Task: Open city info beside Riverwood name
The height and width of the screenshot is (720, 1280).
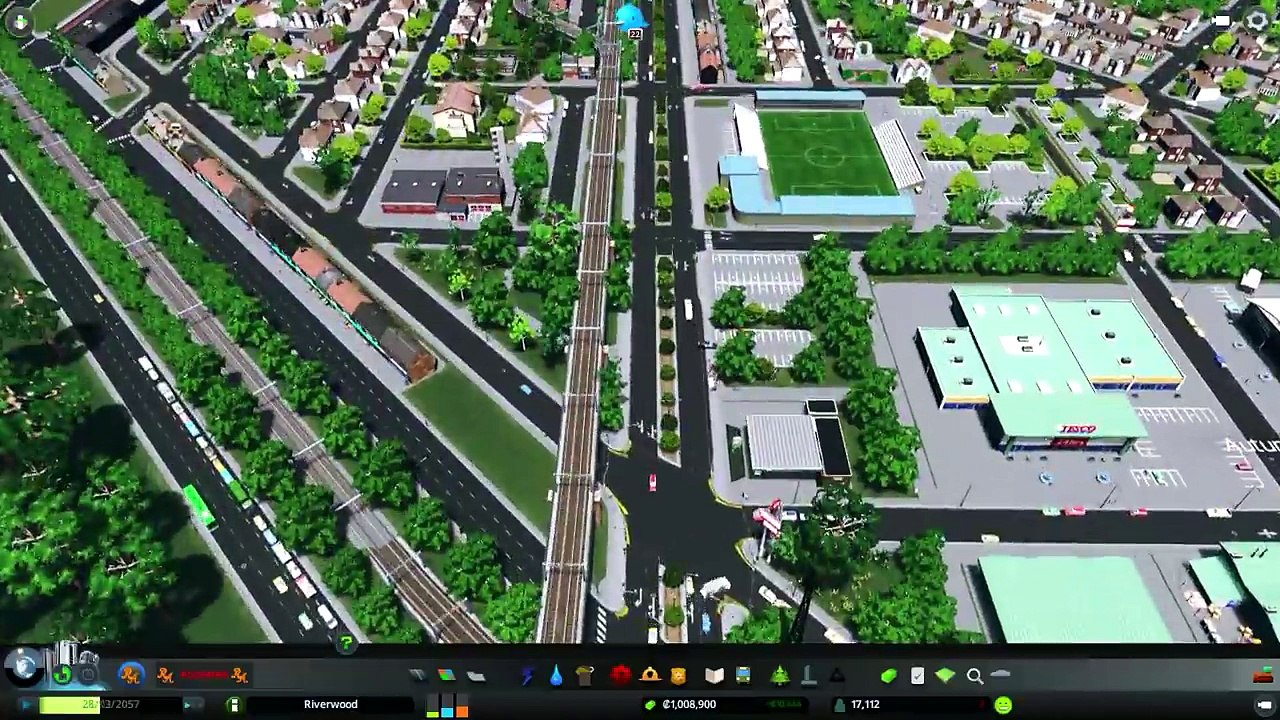Action: click(233, 705)
